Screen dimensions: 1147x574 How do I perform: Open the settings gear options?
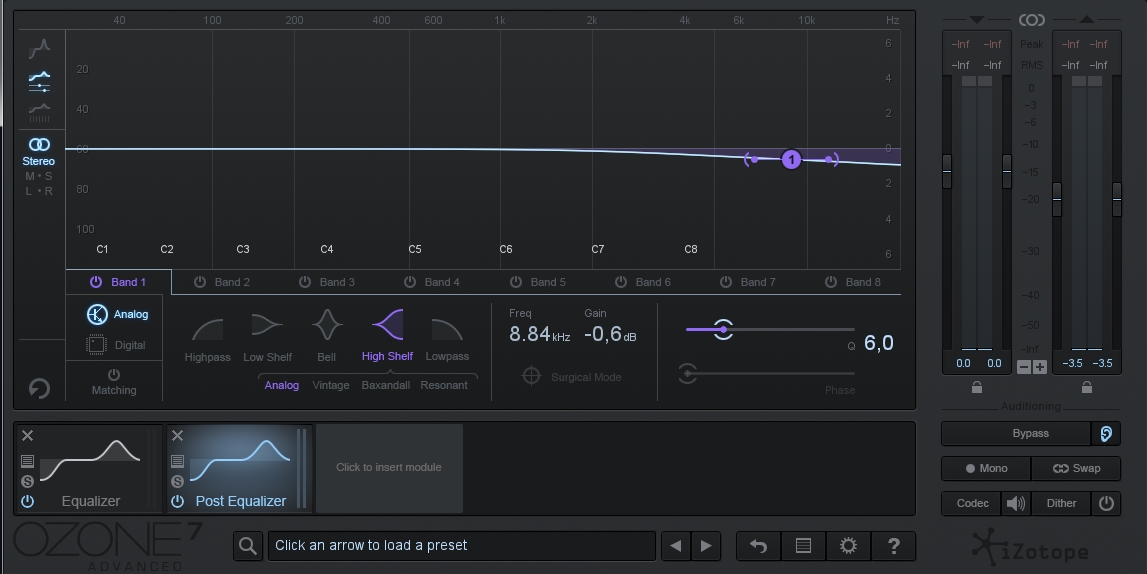(x=848, y=545)
